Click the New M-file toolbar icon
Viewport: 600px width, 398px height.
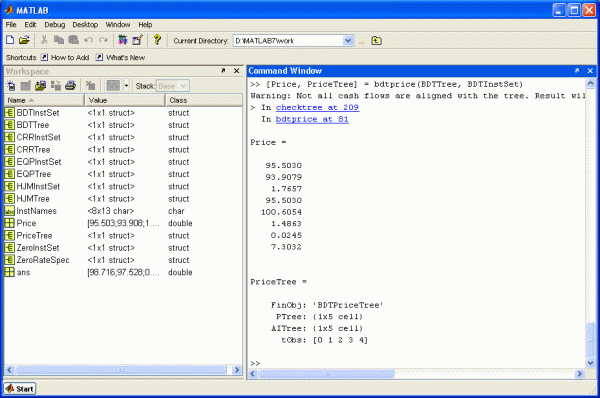click(x=10, y=40)
